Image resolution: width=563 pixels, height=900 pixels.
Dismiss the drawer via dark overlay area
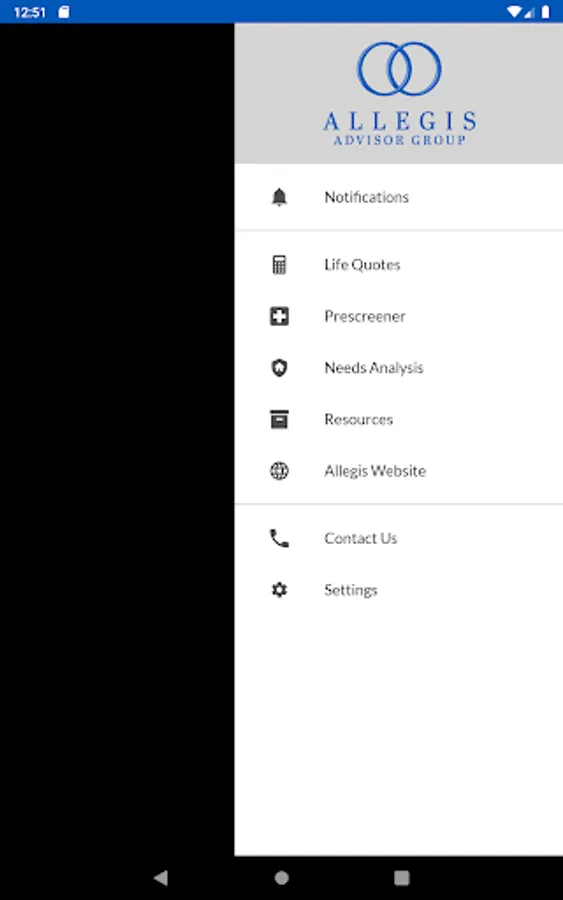(117, 439)
